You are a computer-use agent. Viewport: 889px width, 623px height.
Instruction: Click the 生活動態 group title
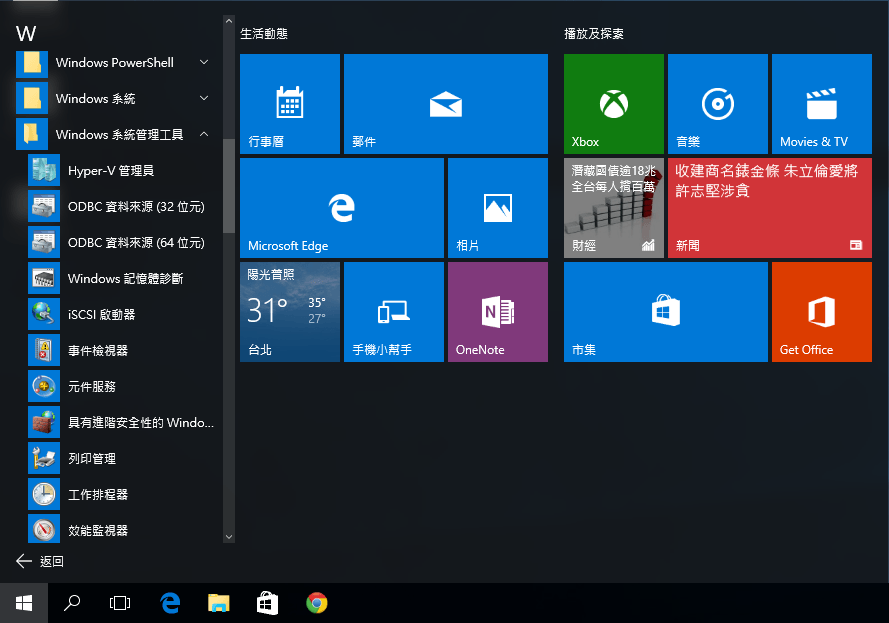click(264, 34)
